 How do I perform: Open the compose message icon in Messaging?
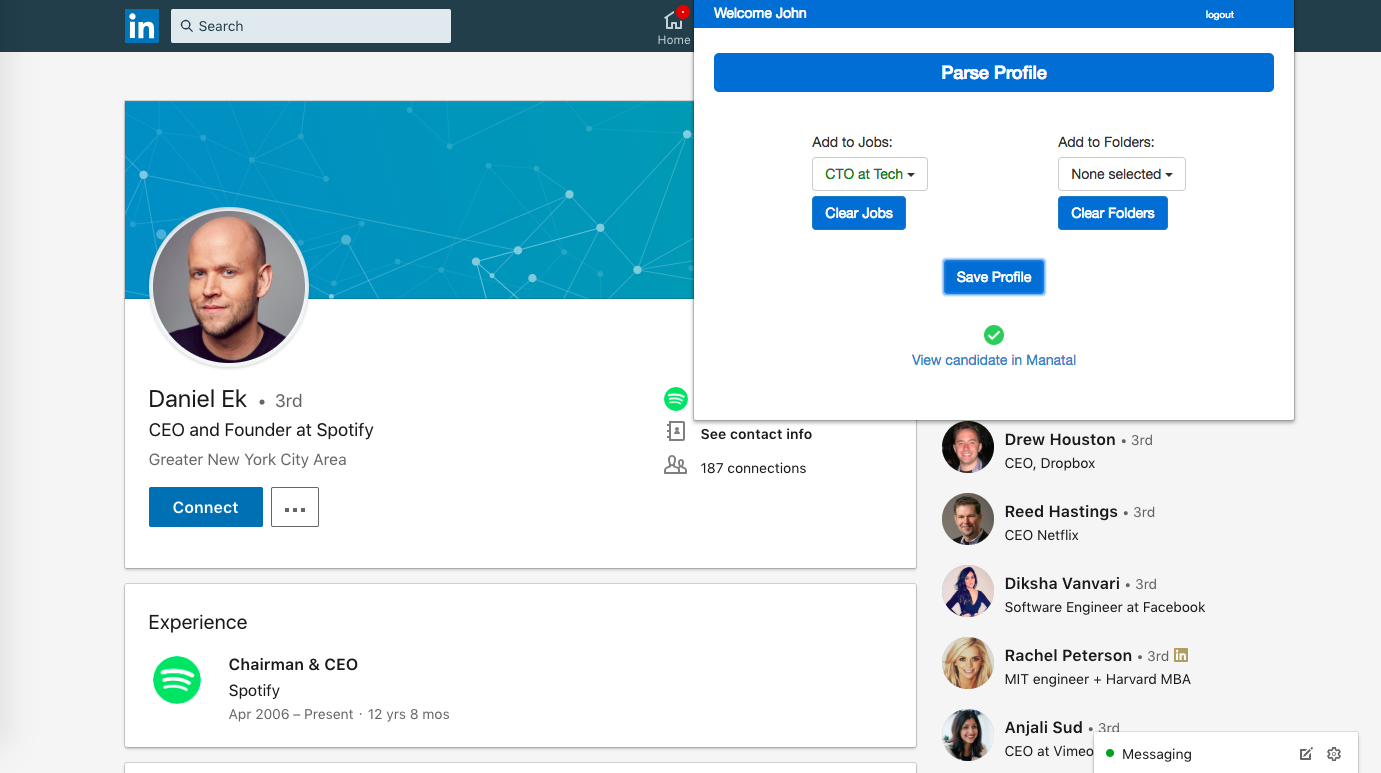1306,754
